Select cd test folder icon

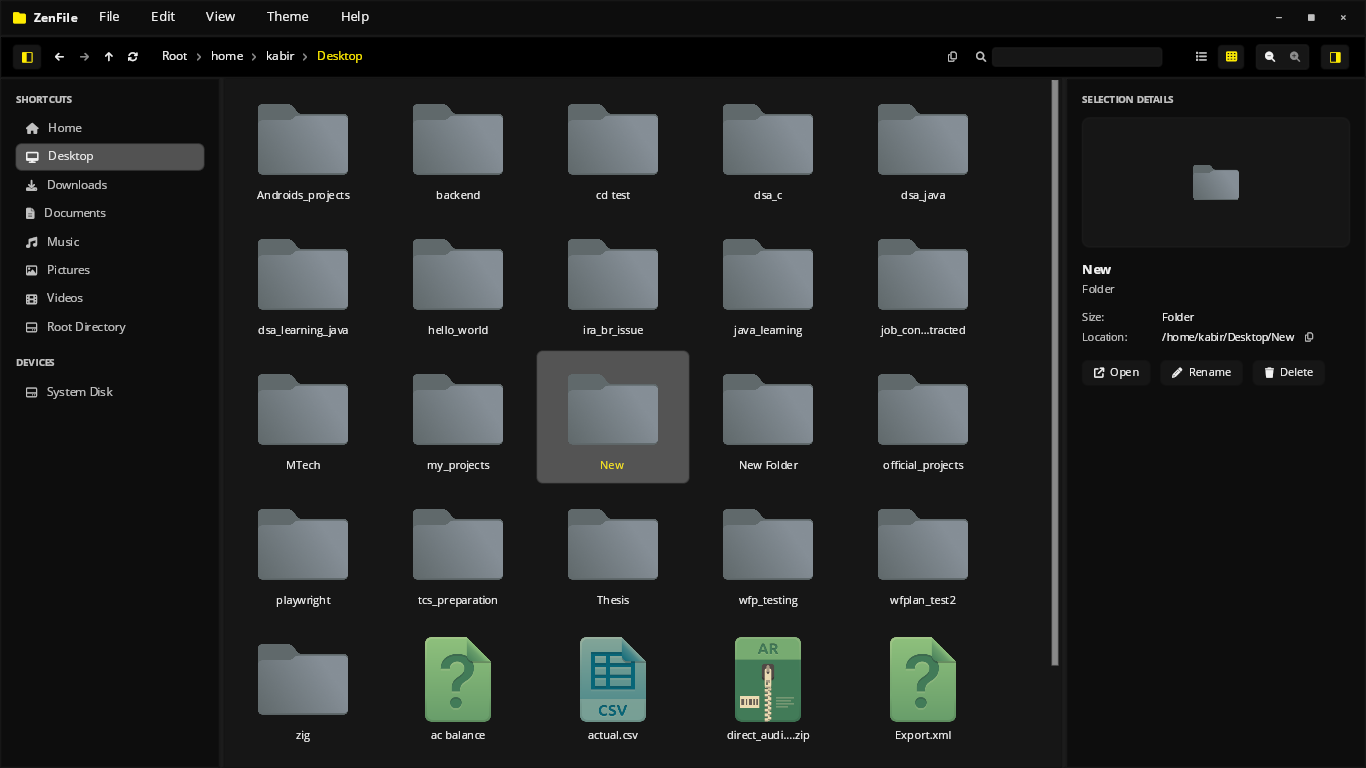pos(613,140)
